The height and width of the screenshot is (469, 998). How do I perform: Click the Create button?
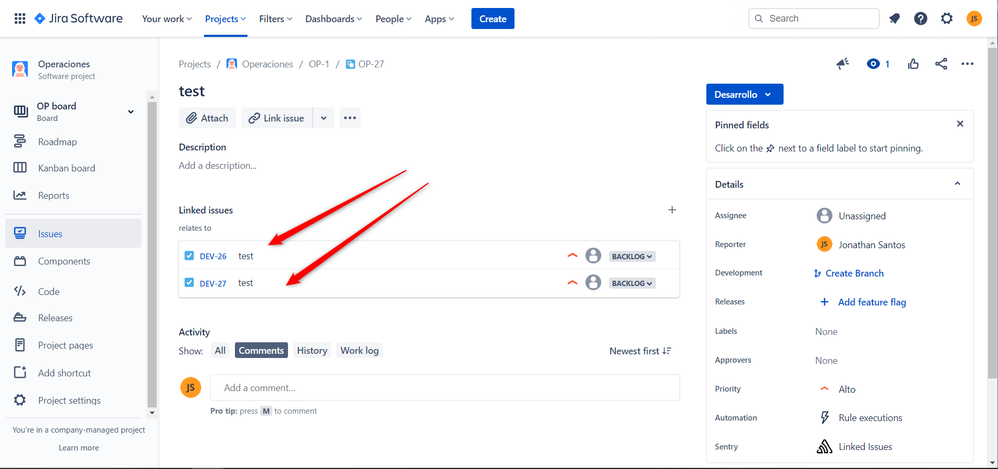click(493, 18)
